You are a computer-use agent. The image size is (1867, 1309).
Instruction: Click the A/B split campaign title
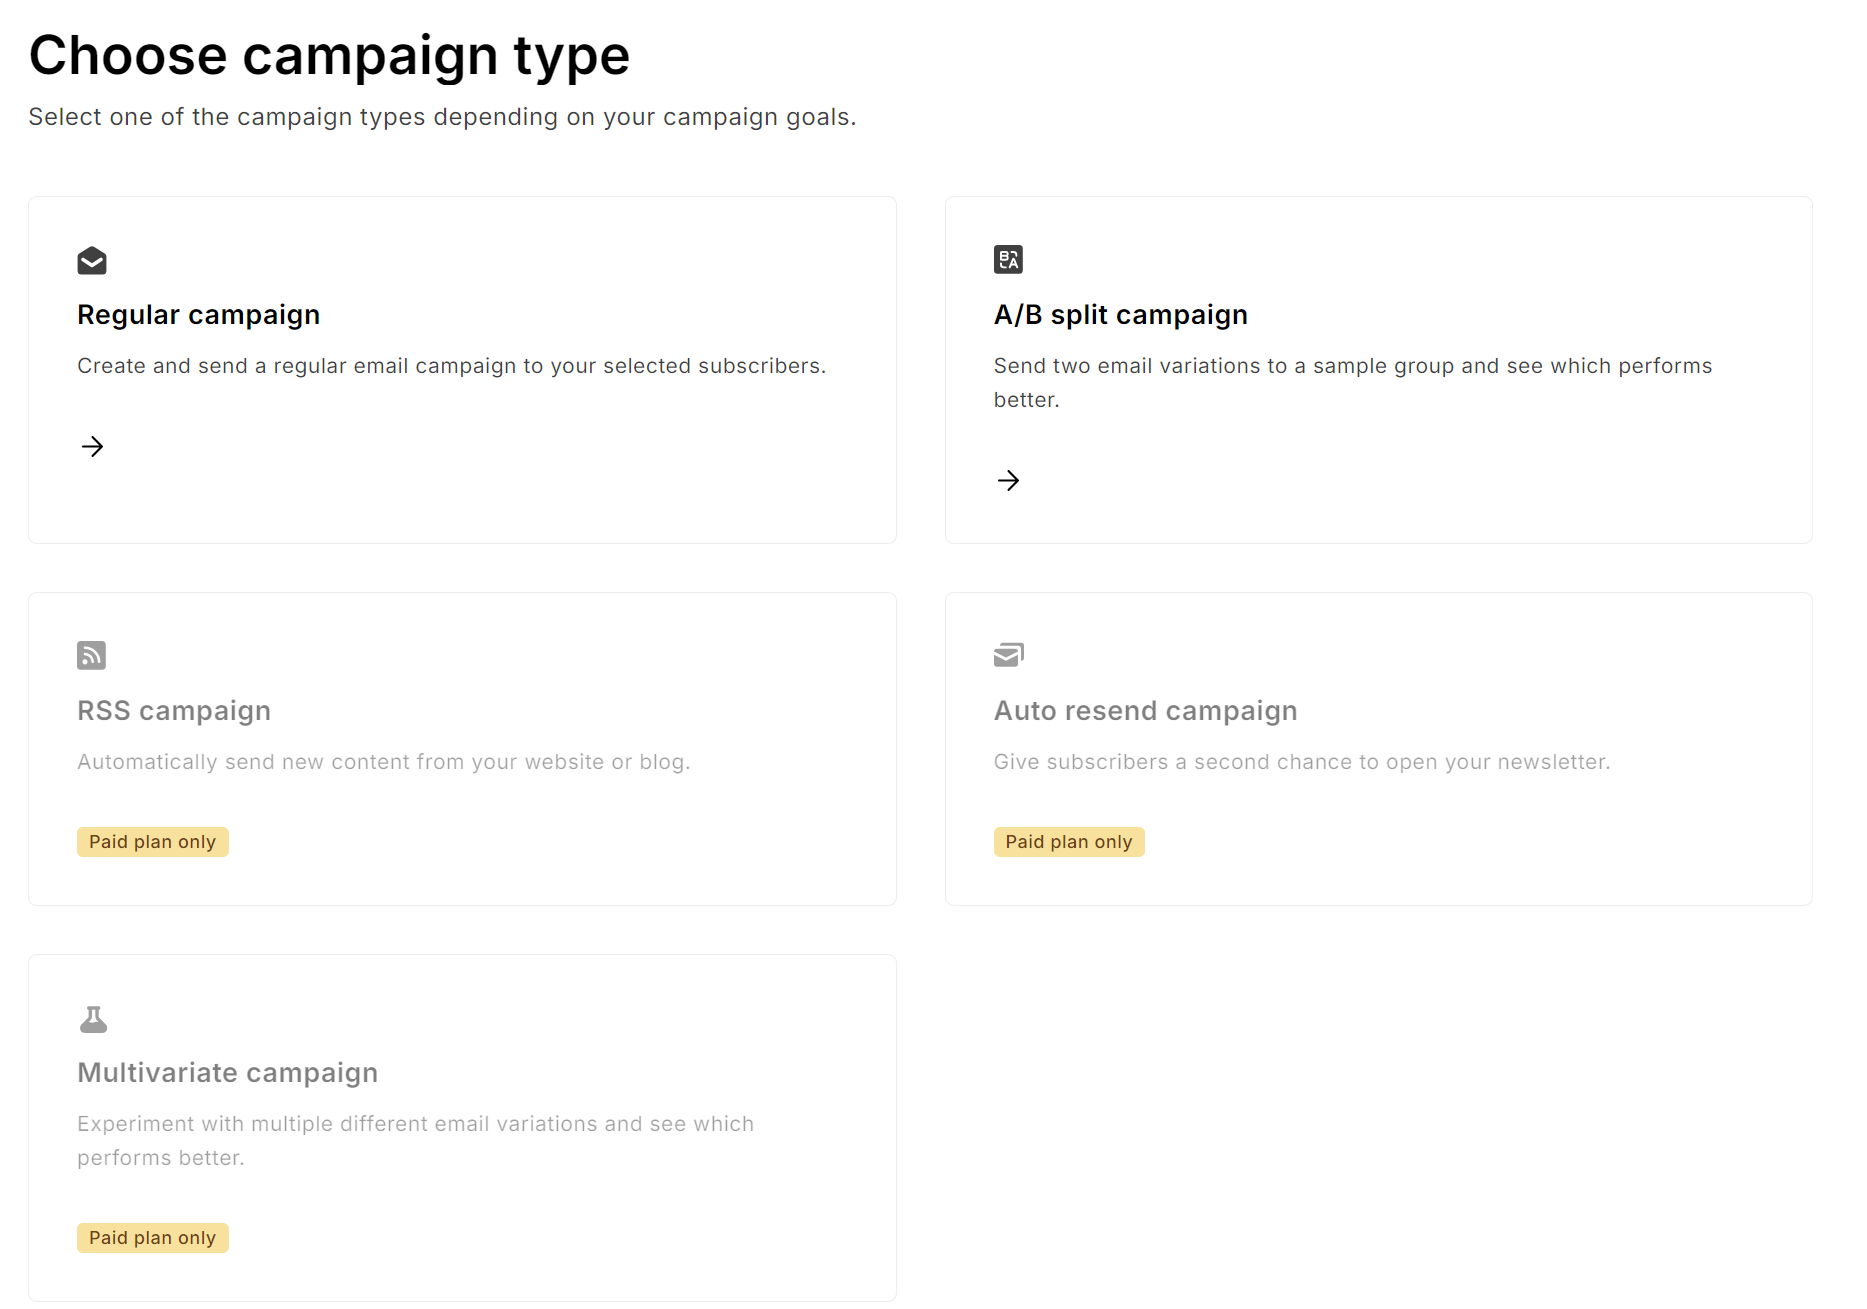1120,314
